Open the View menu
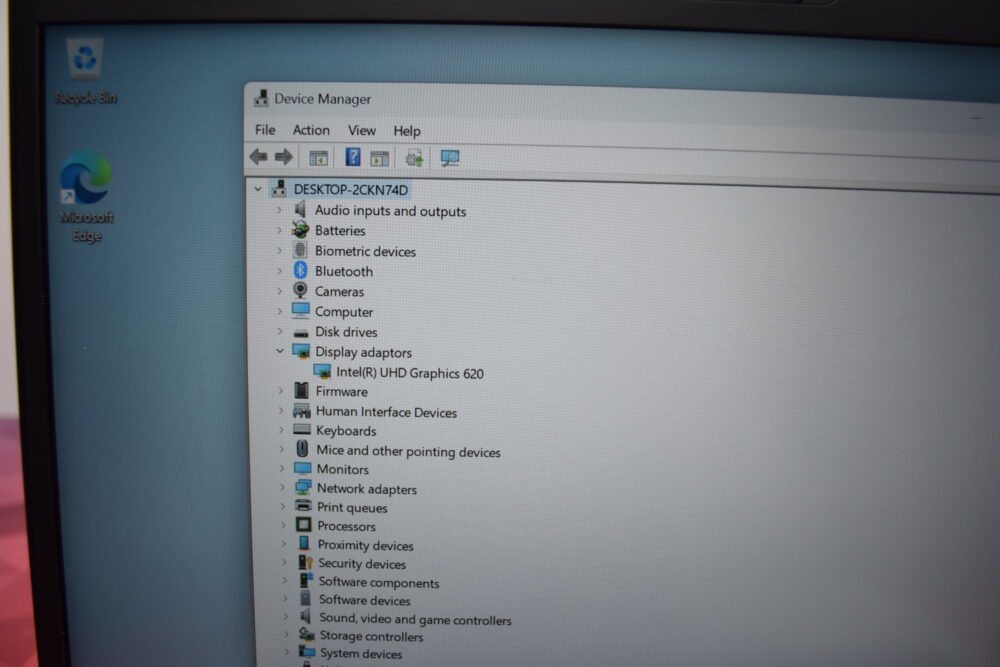 coord(362,130)
